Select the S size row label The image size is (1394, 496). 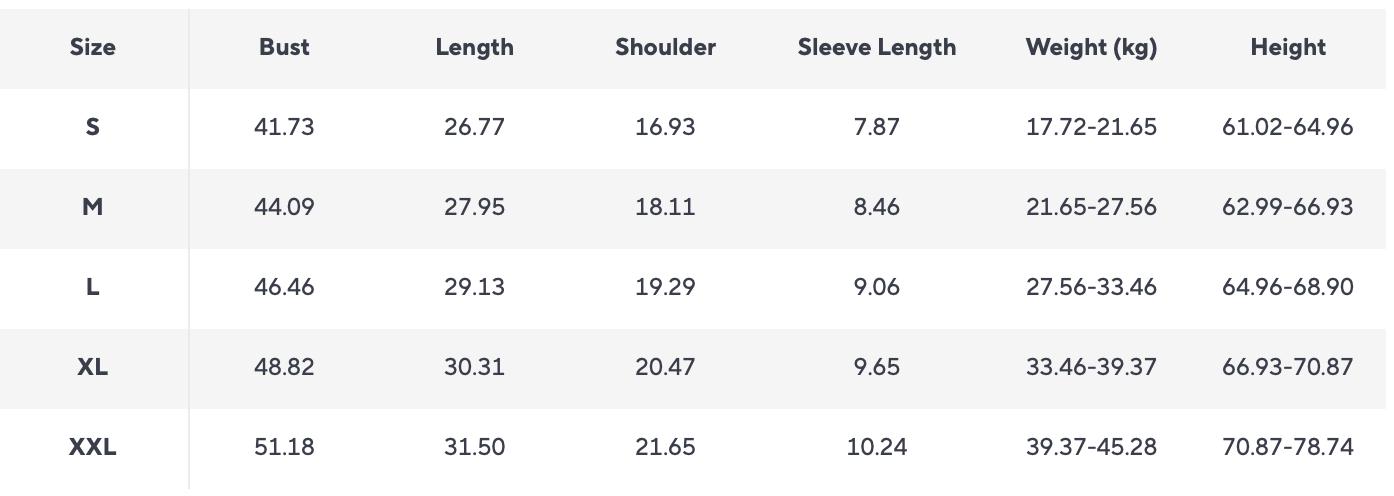[x=93, y=127]
